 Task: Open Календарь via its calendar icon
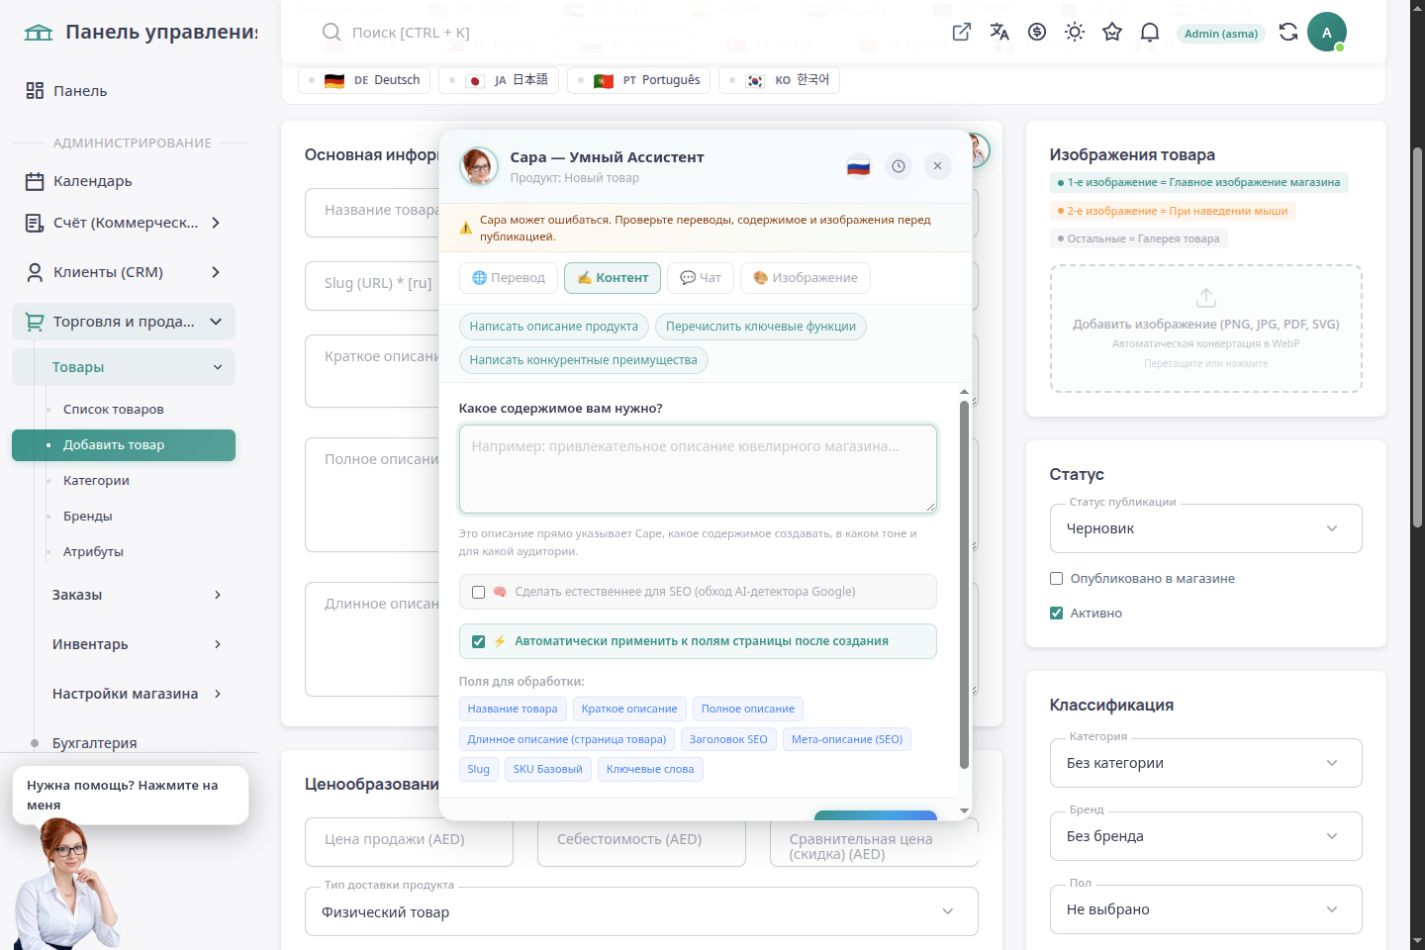click(x=35, y=181)
